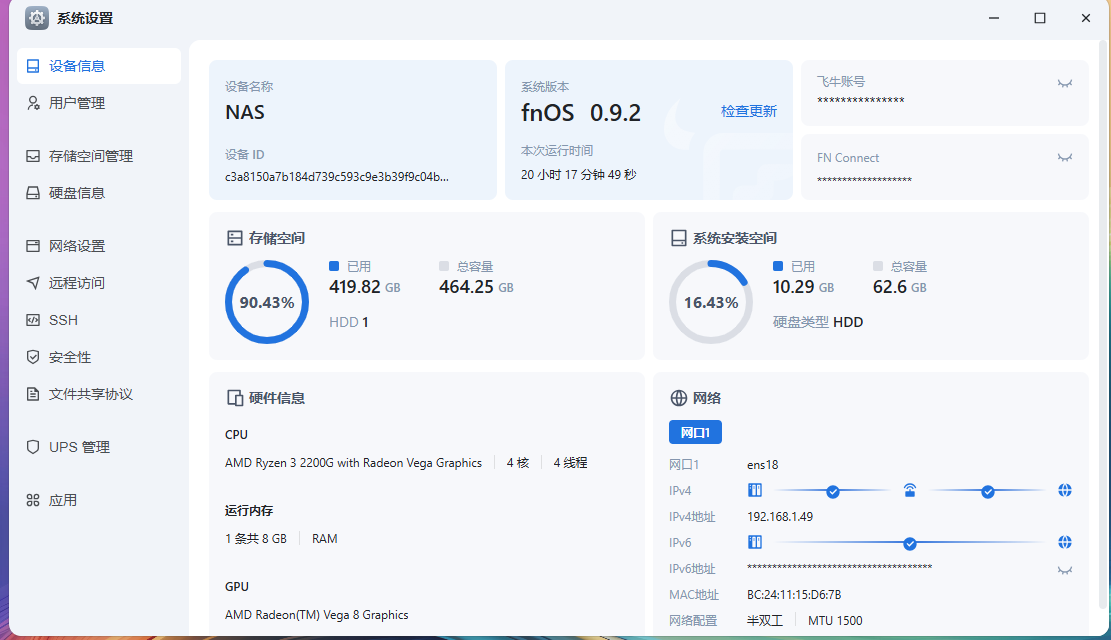
Task: Click the network settings icon in sidebar
Action: click(x=33, y=246)
